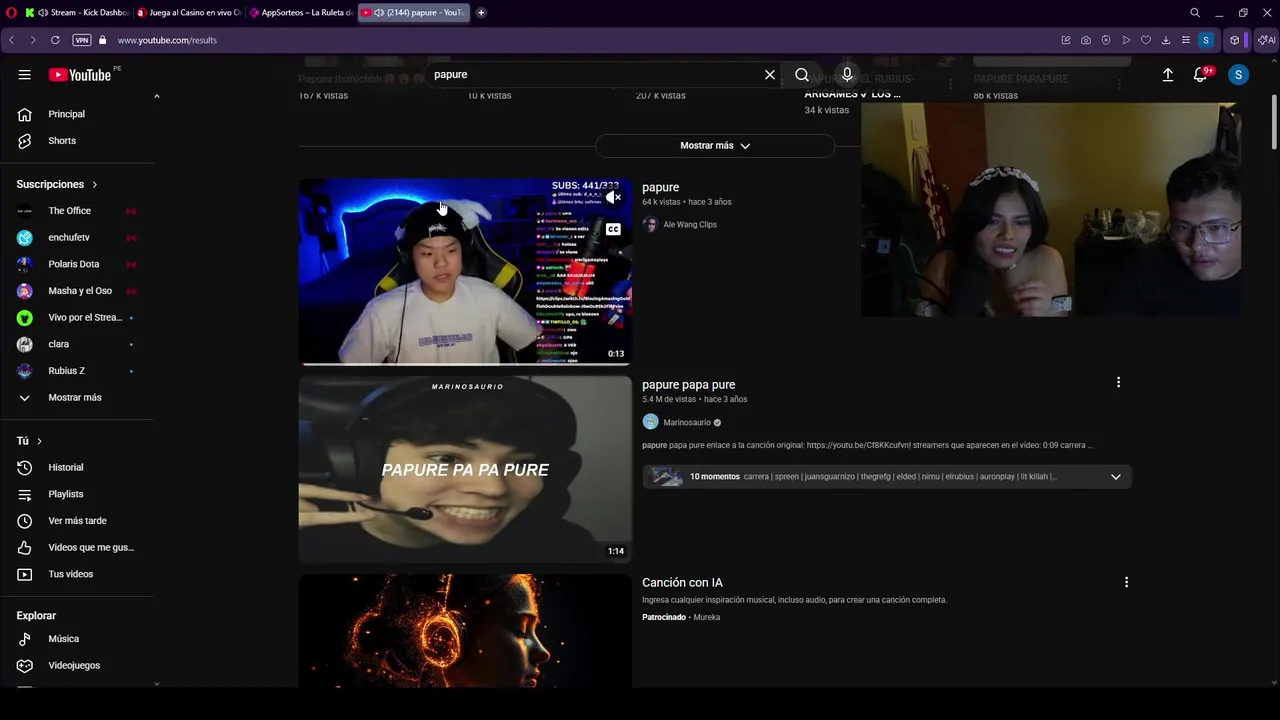The image size is (1280, 720).
Task: Open the extensions cube icon
Action: (1235, 40)
